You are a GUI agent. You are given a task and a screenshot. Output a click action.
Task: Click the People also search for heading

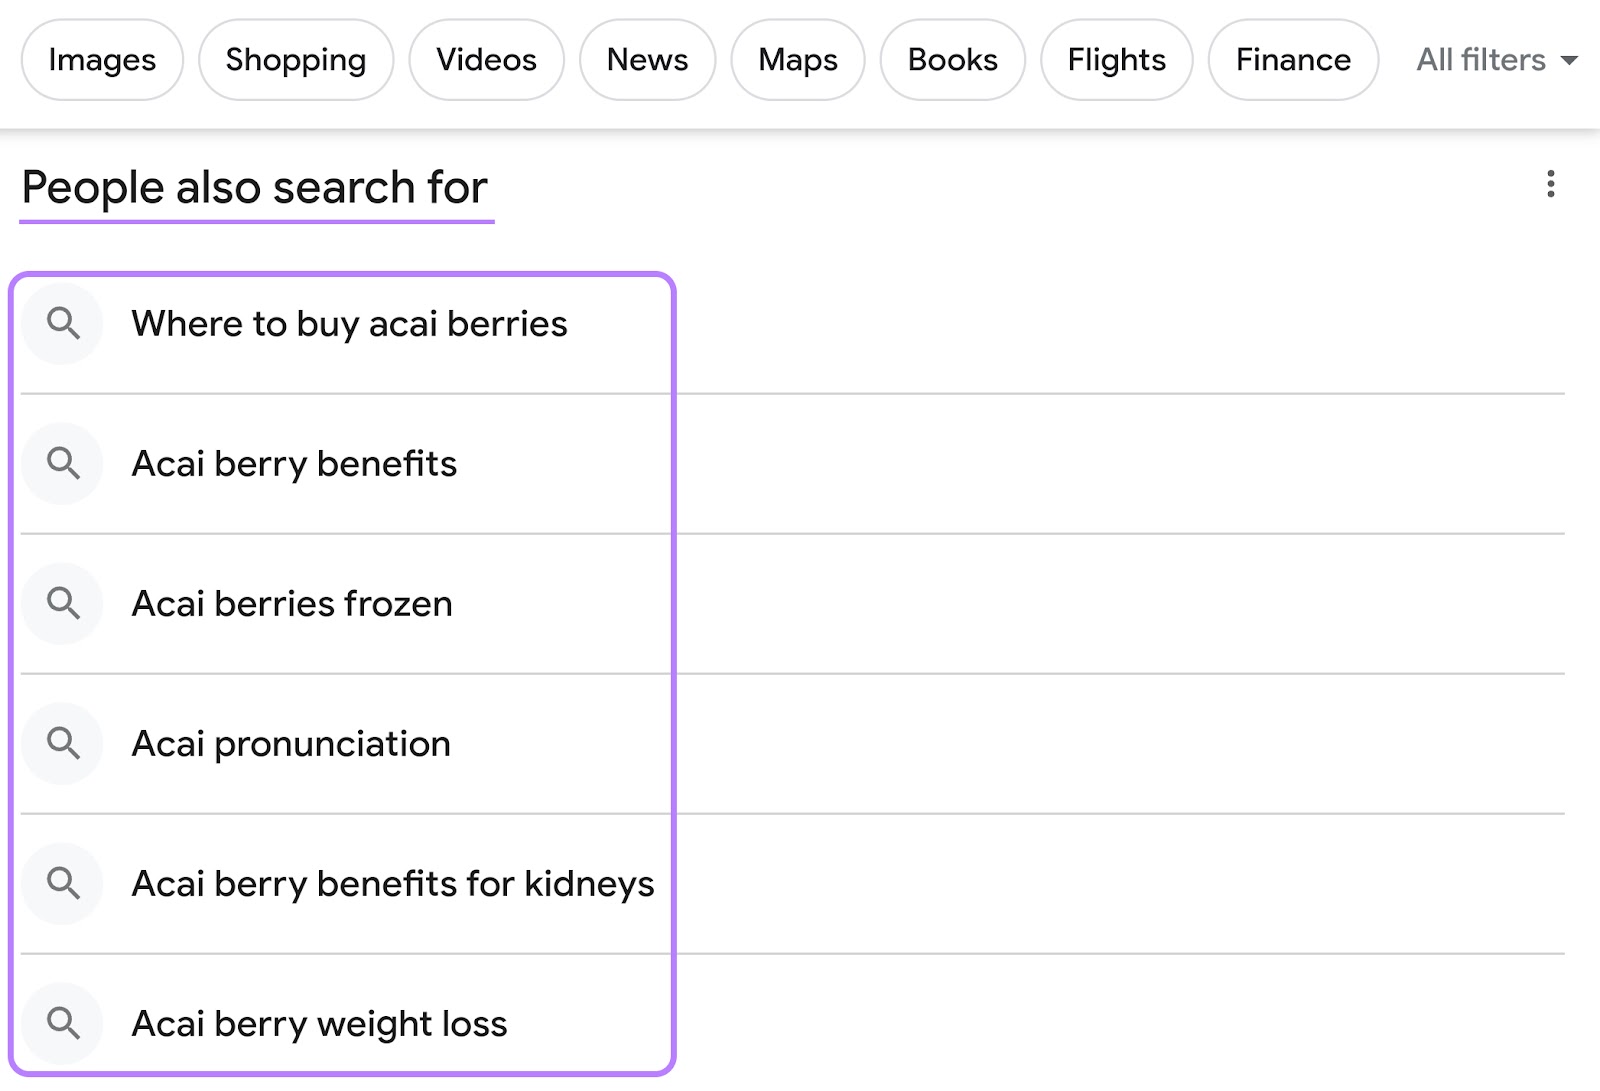click(x=255, y=187)
